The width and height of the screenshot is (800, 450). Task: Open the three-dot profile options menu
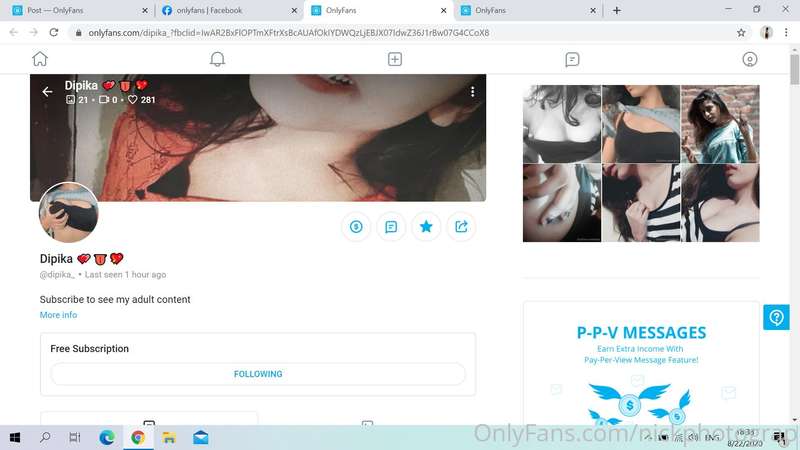[x=472, y=91]
